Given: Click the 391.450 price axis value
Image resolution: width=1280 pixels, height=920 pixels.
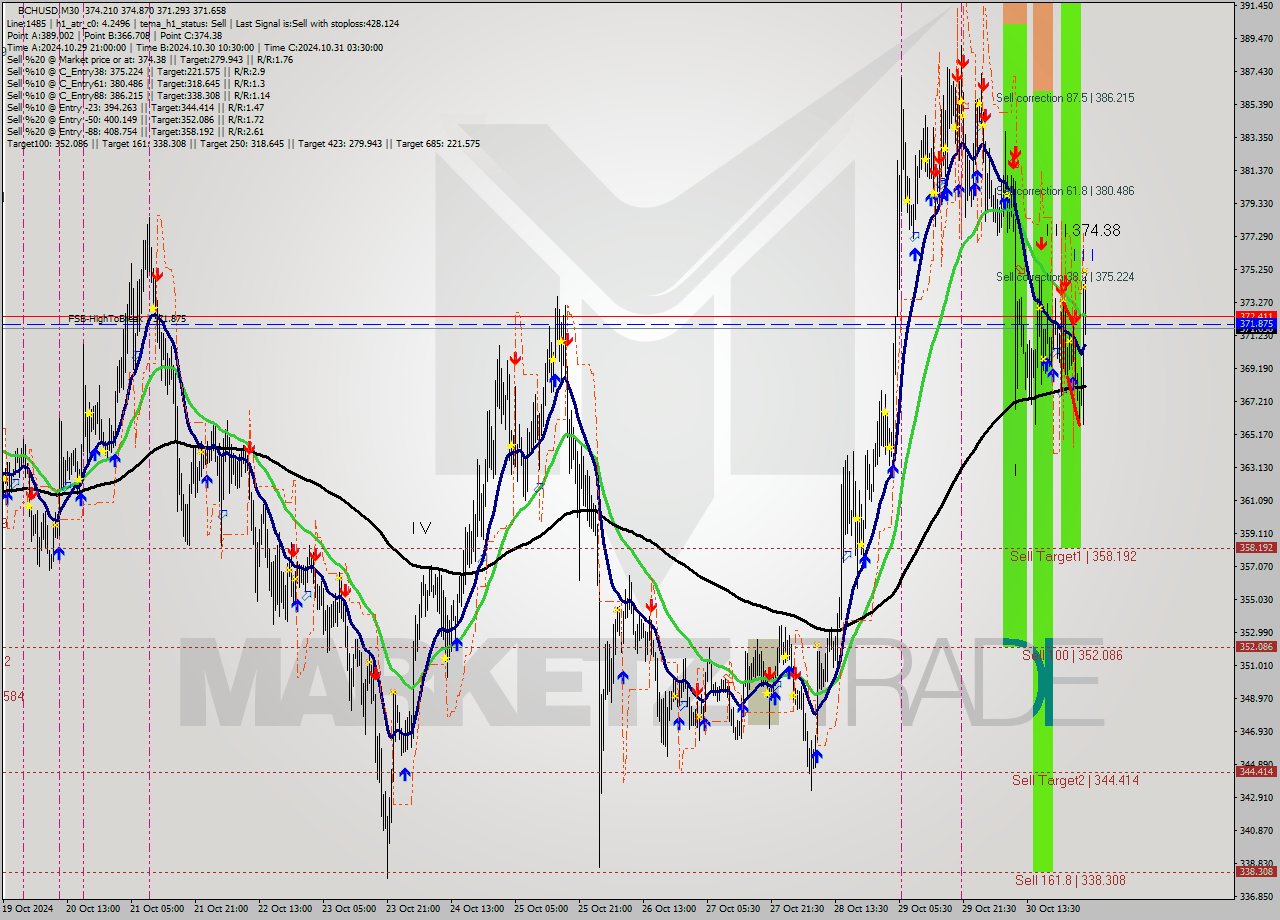Looking at the screenshot, I should [x=1256, y=6].
